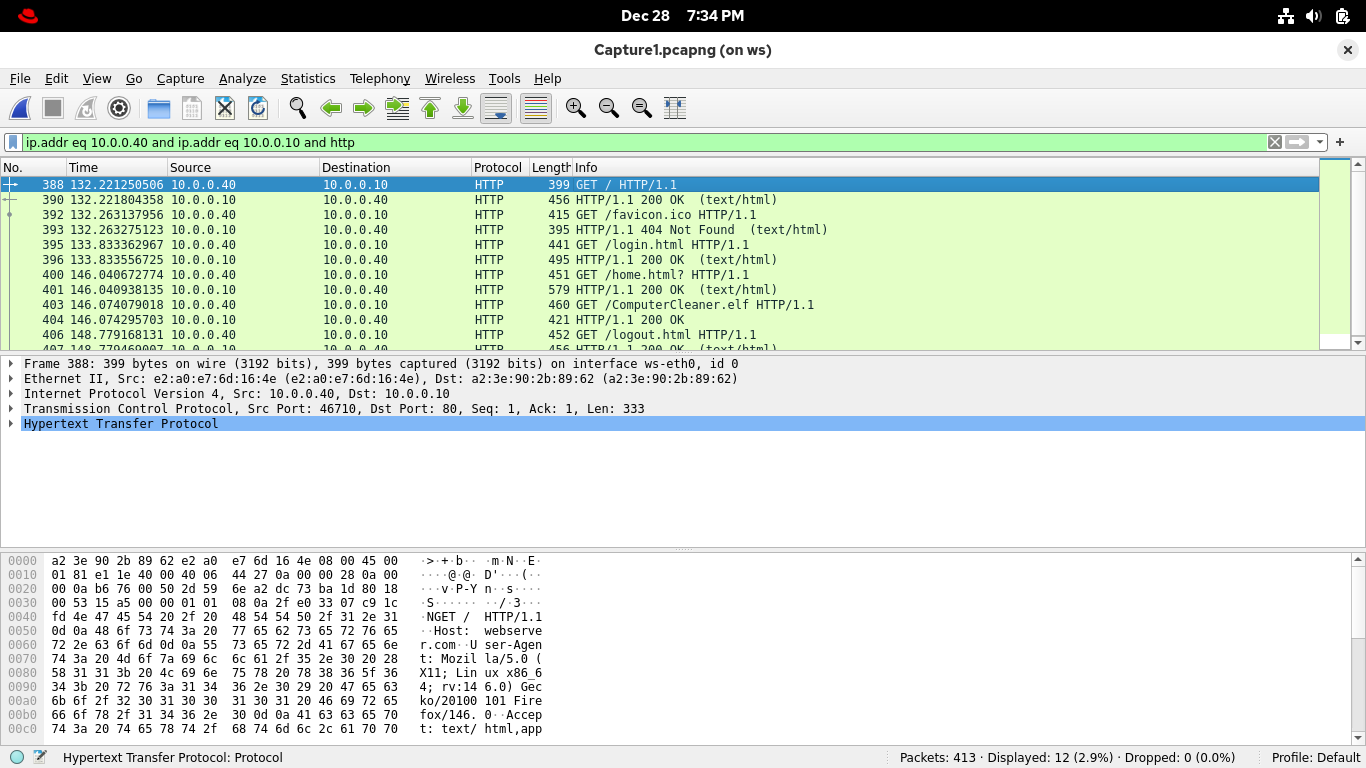Viewport: 1366px width, 768px height.
Task: Toggle auto-scroll during live capture
Action: [x=496, y=108]
